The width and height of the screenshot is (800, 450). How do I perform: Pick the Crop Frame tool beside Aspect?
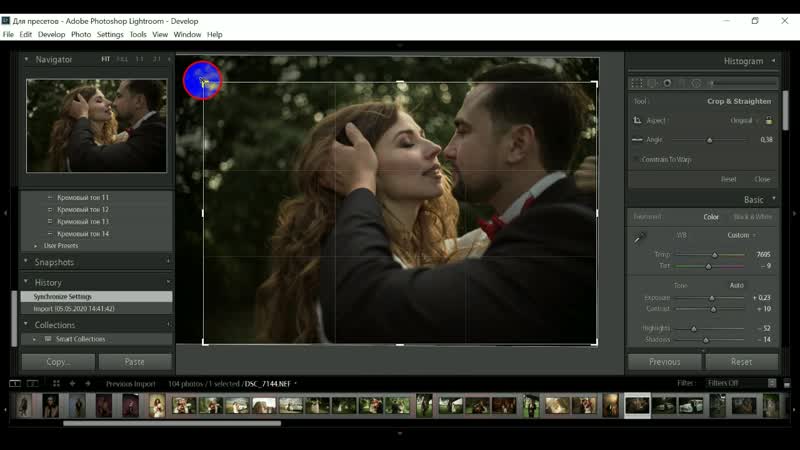click(637, 120)
